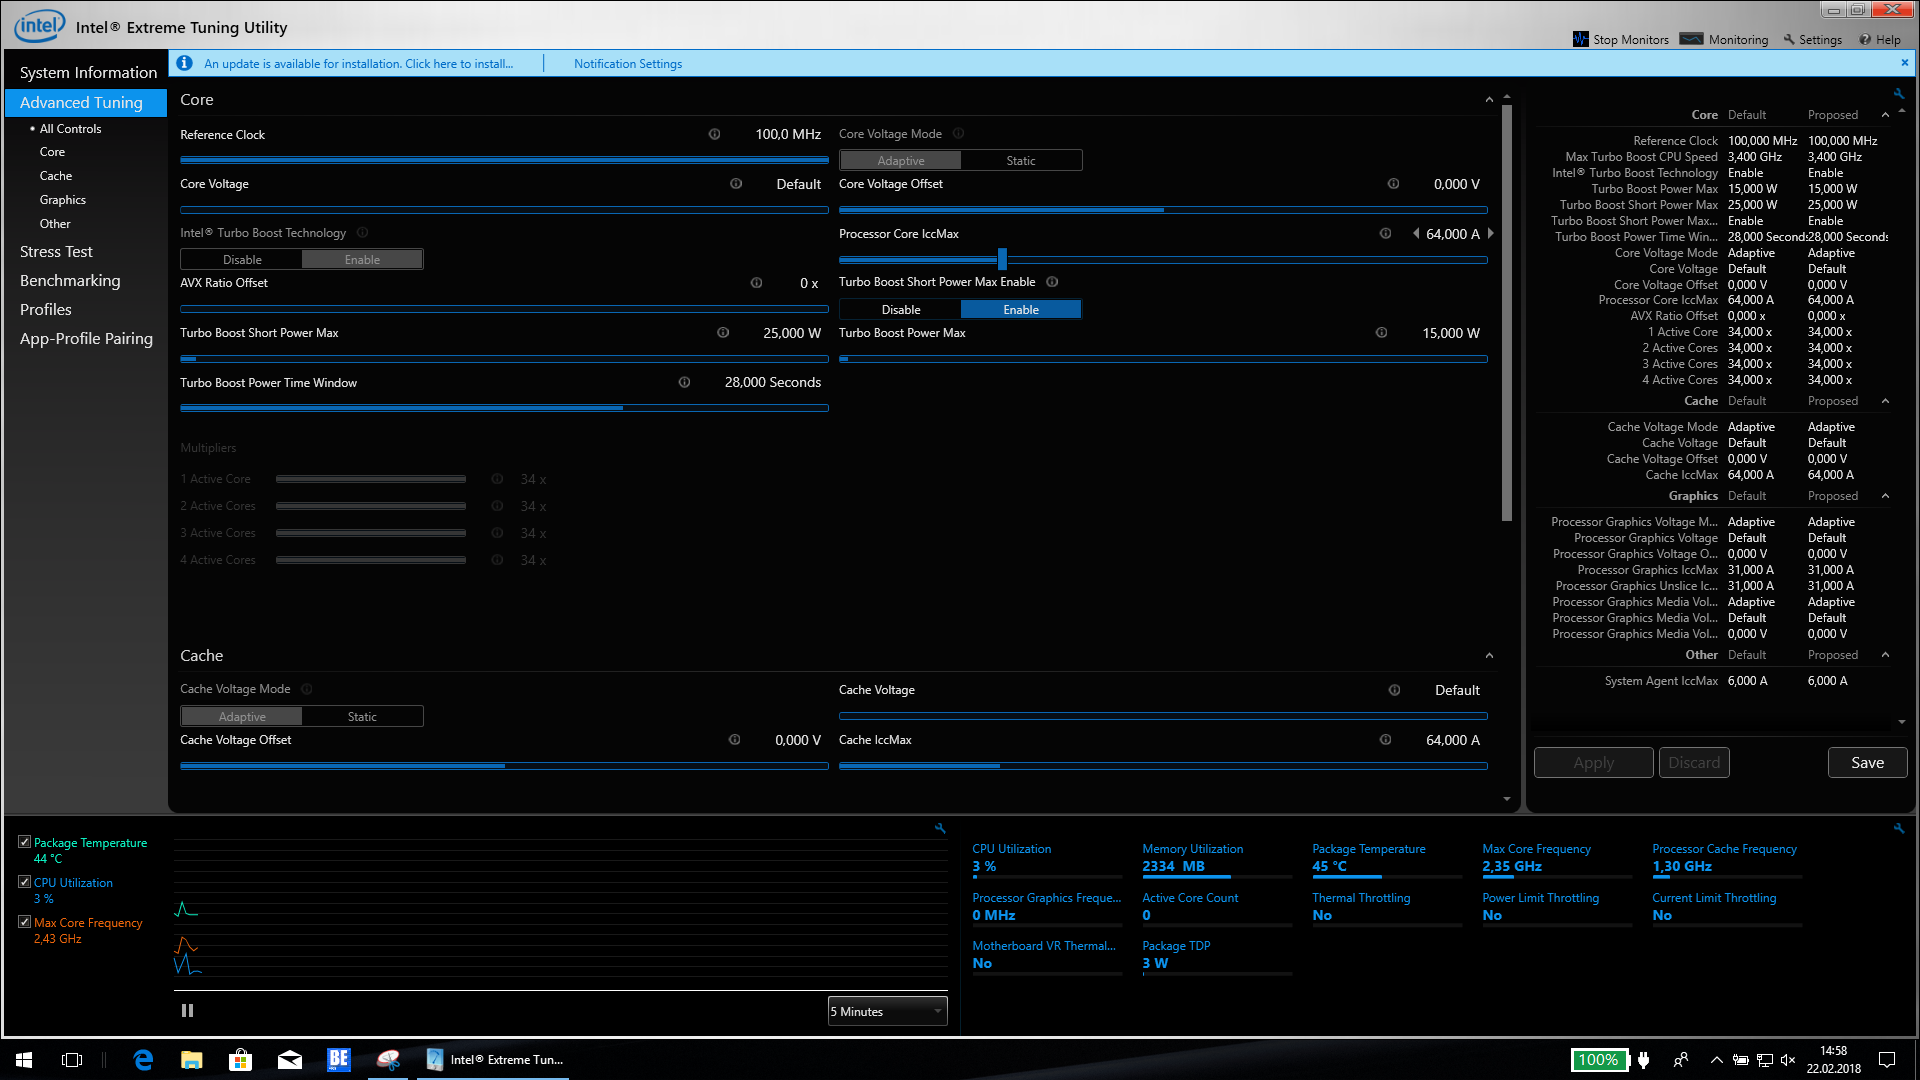Screen dimensions: 1920x1080
Task: Disable Turbo Boost Short Power Max
Action: coord(900,310)
